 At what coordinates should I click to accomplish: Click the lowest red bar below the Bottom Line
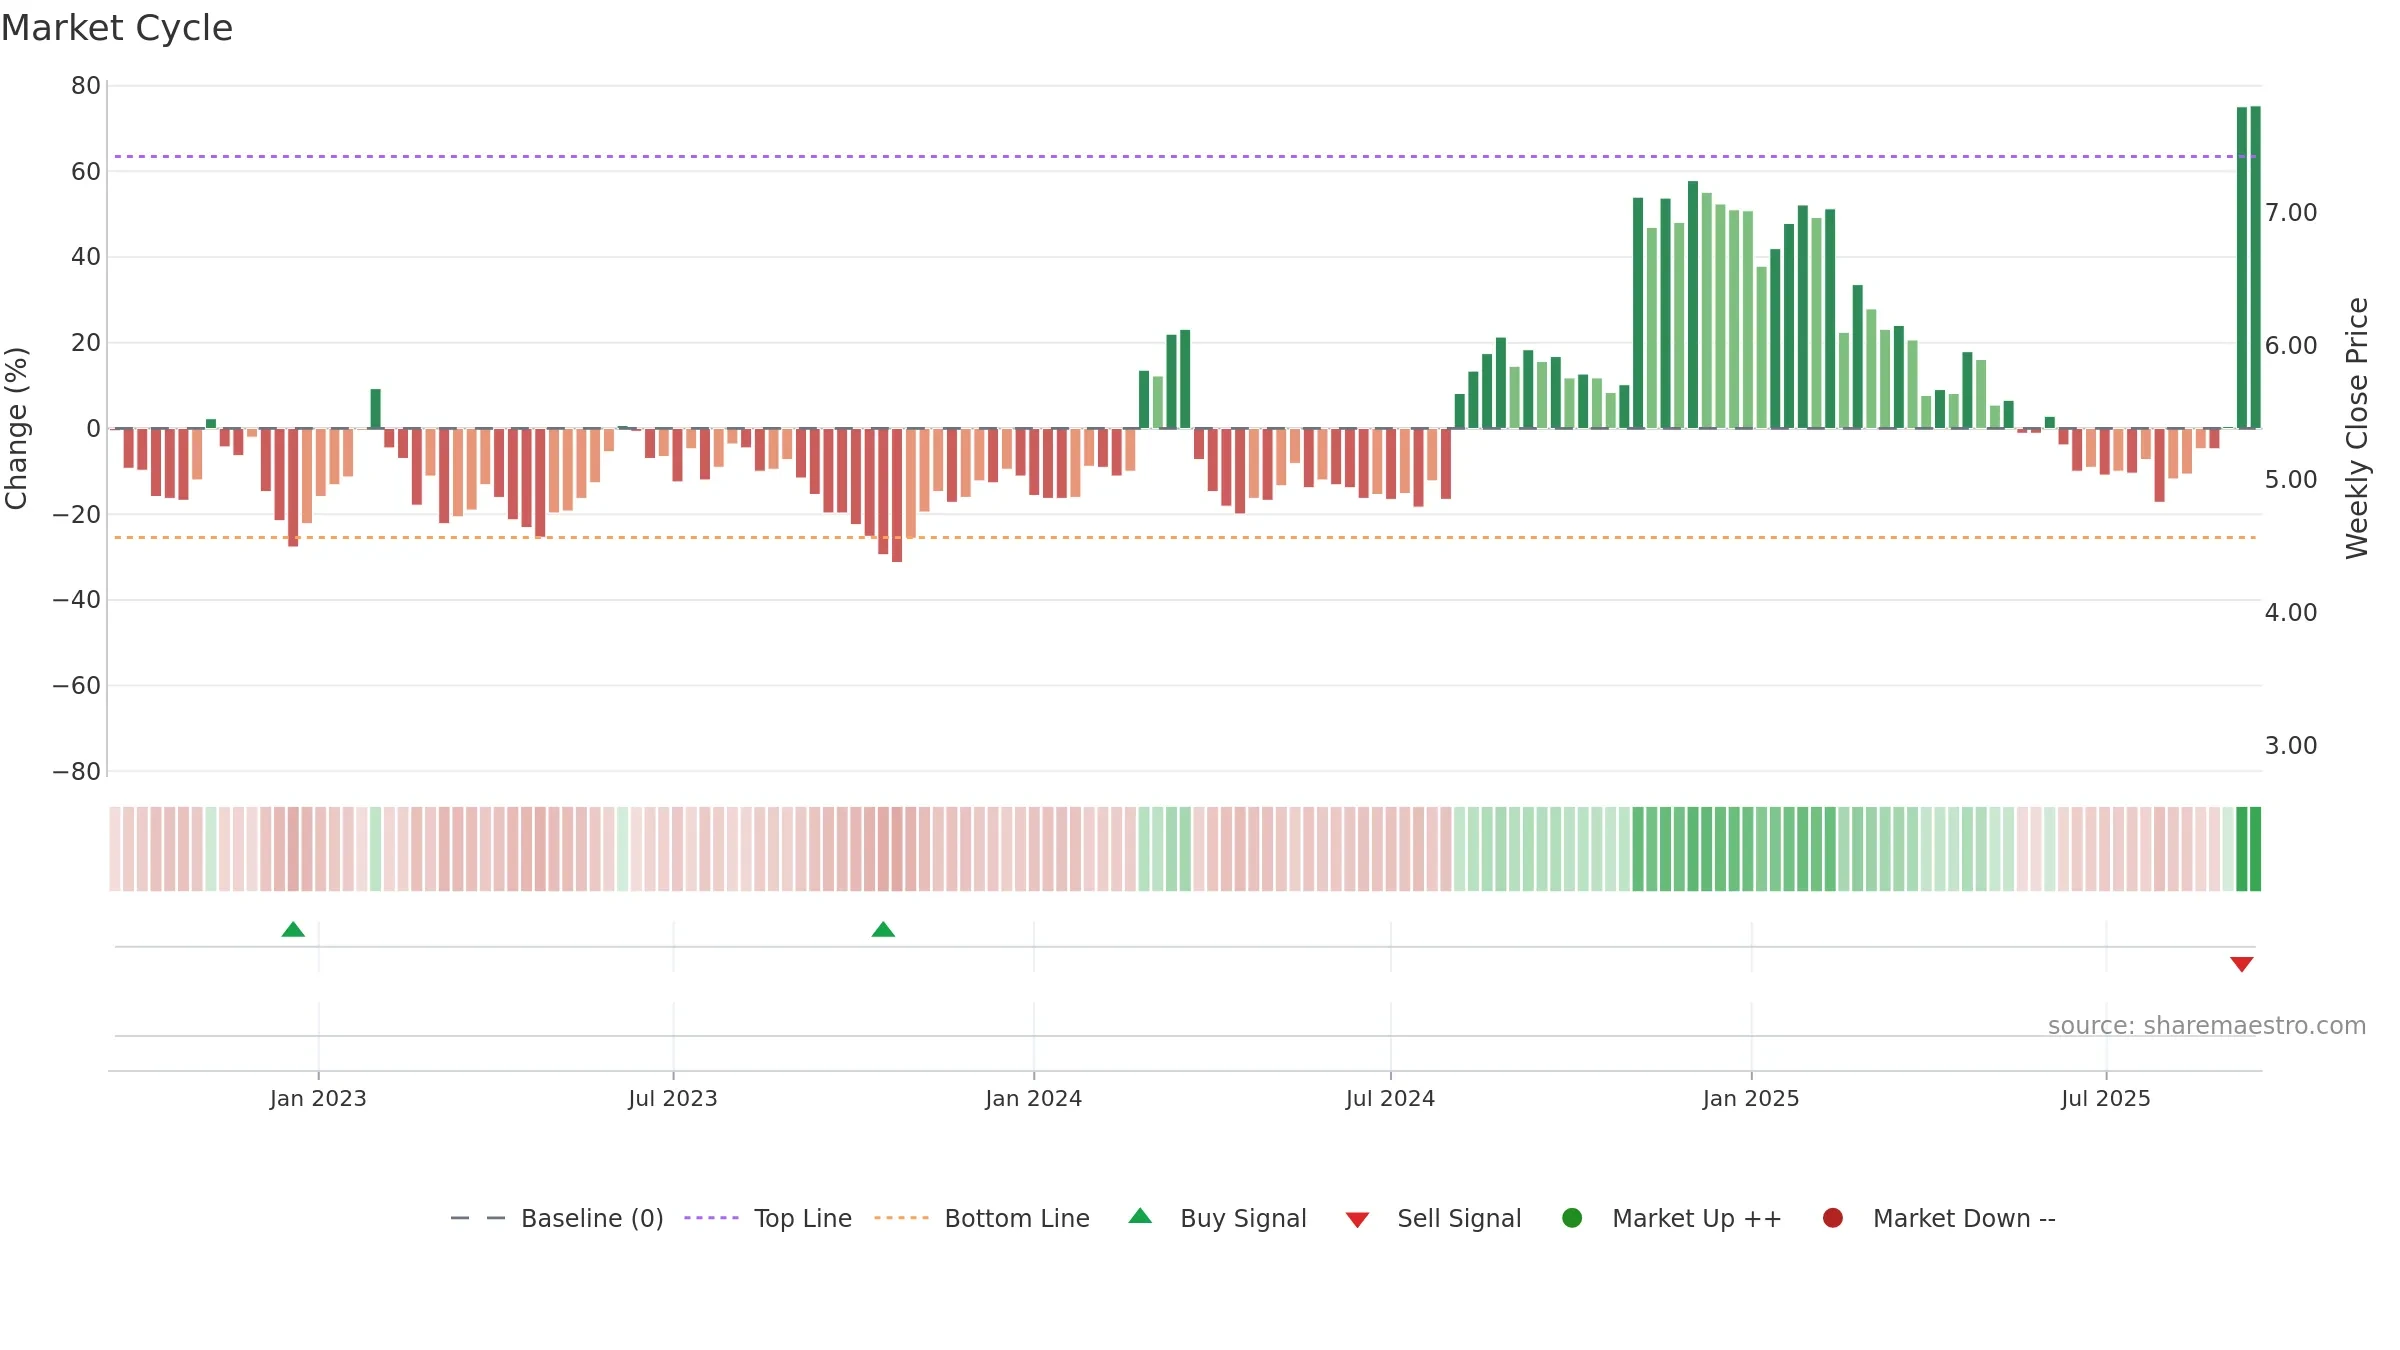point(897,495)
